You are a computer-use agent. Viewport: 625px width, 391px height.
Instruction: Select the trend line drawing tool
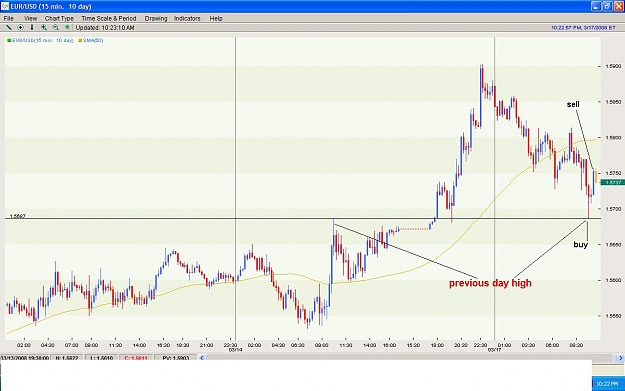pyautogui.click(x=8, y=28)
